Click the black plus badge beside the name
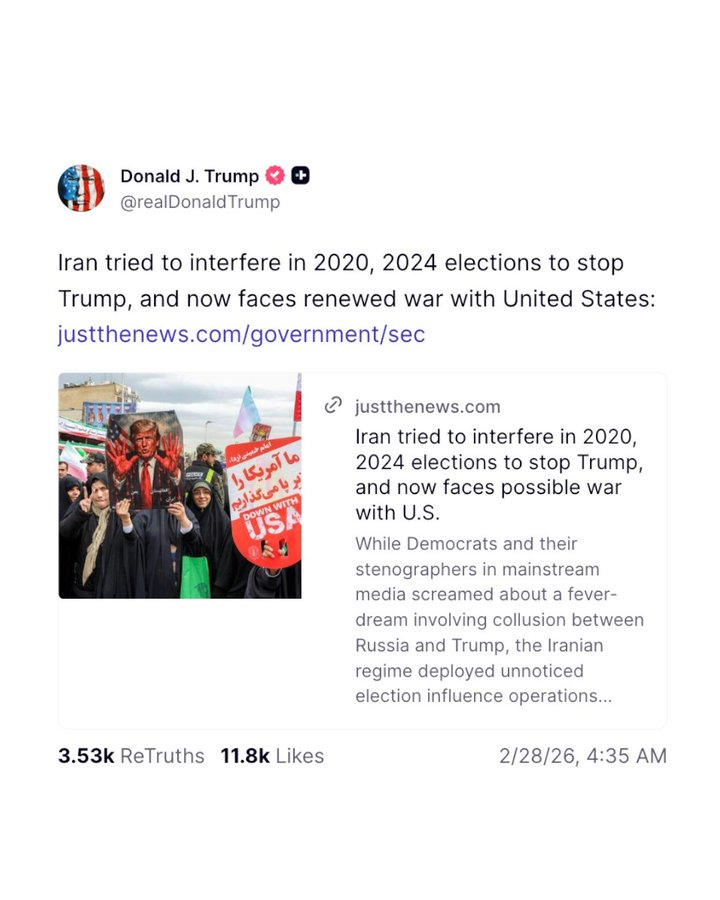 click(x=300, y=176)
